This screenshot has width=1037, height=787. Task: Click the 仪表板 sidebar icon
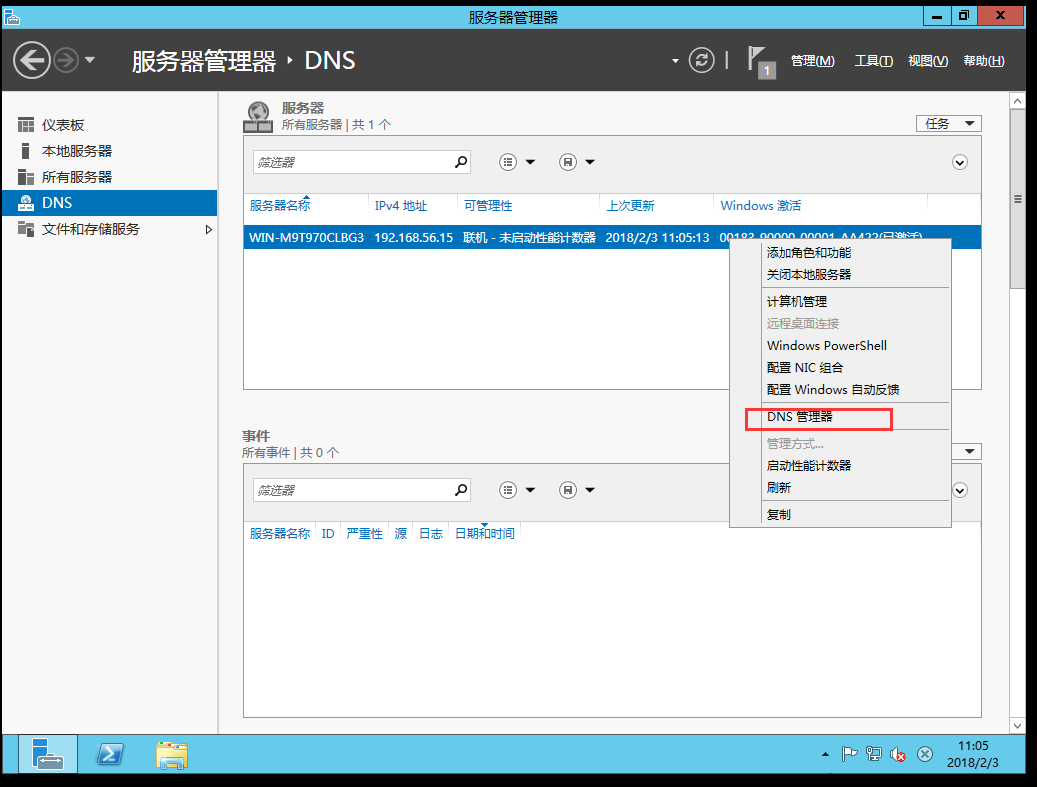tap(26, 125)
